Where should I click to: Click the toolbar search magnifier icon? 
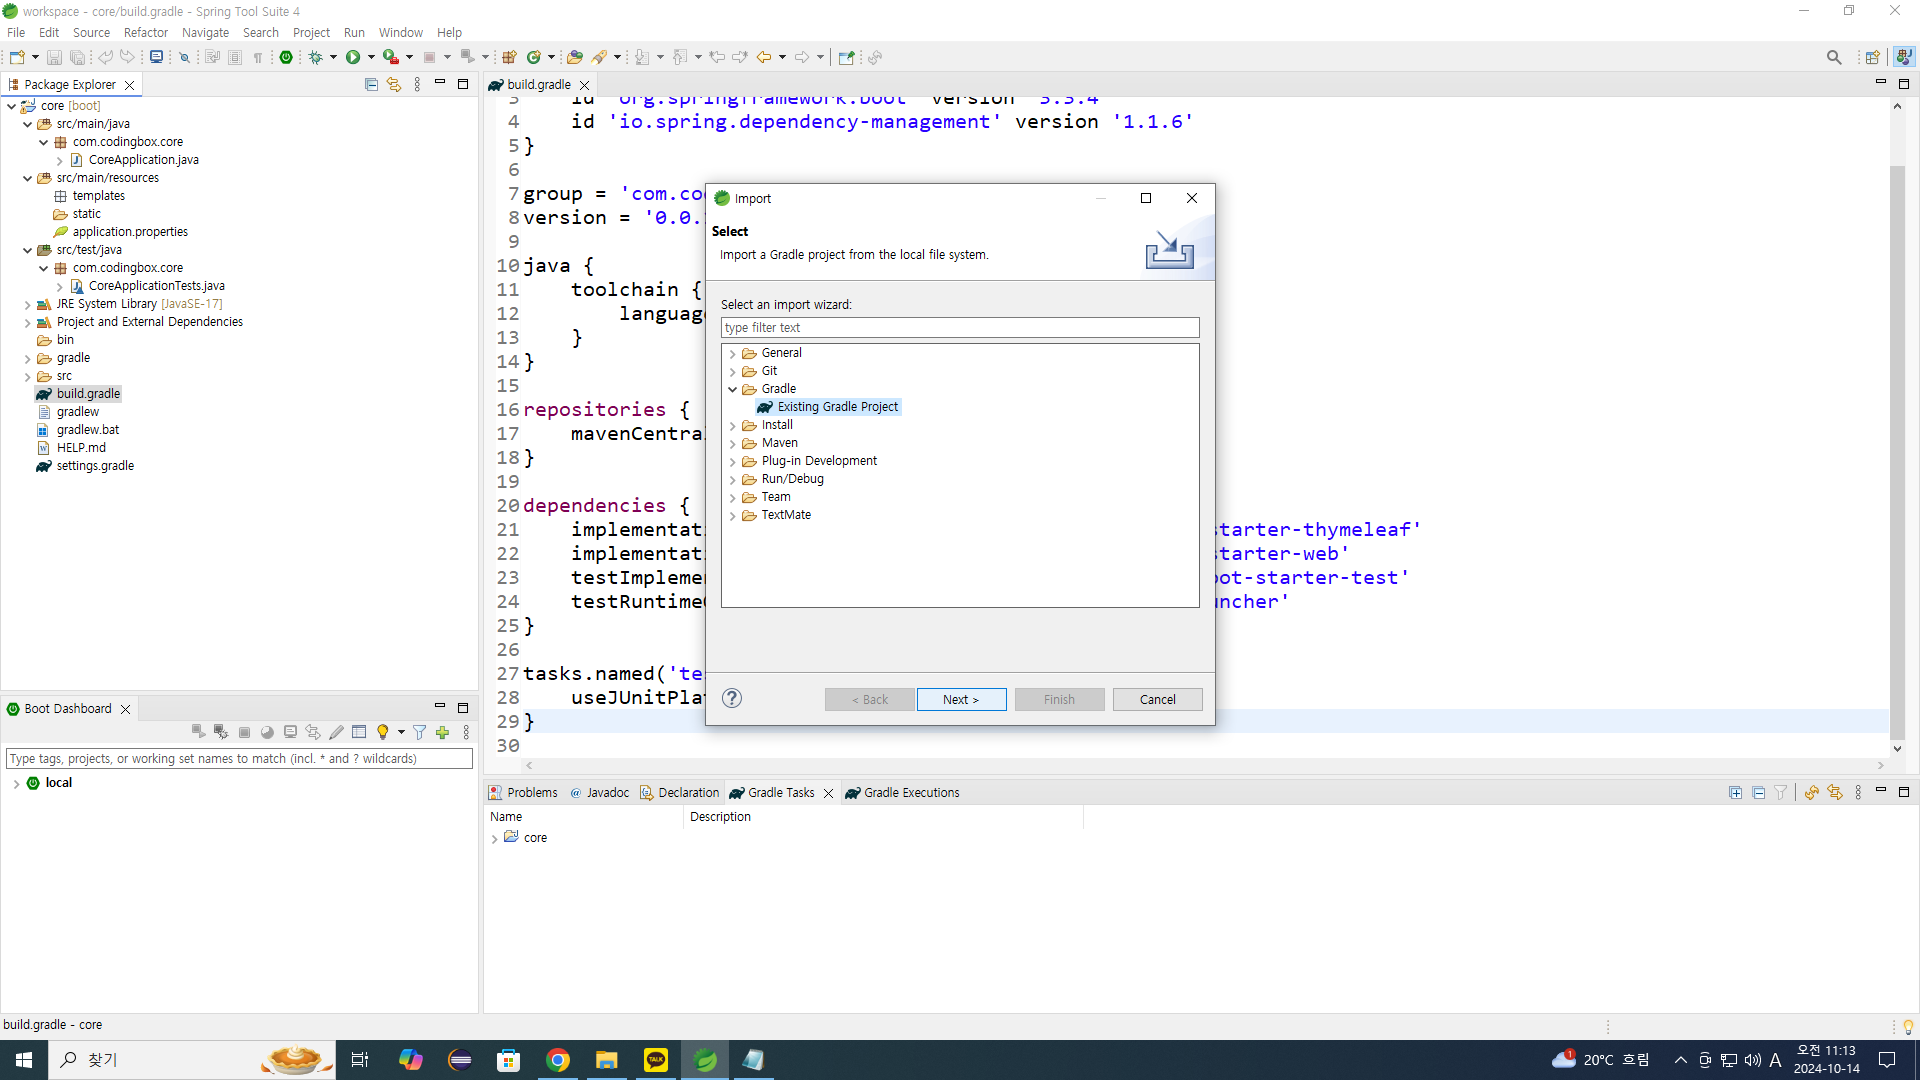point(1833,57)
